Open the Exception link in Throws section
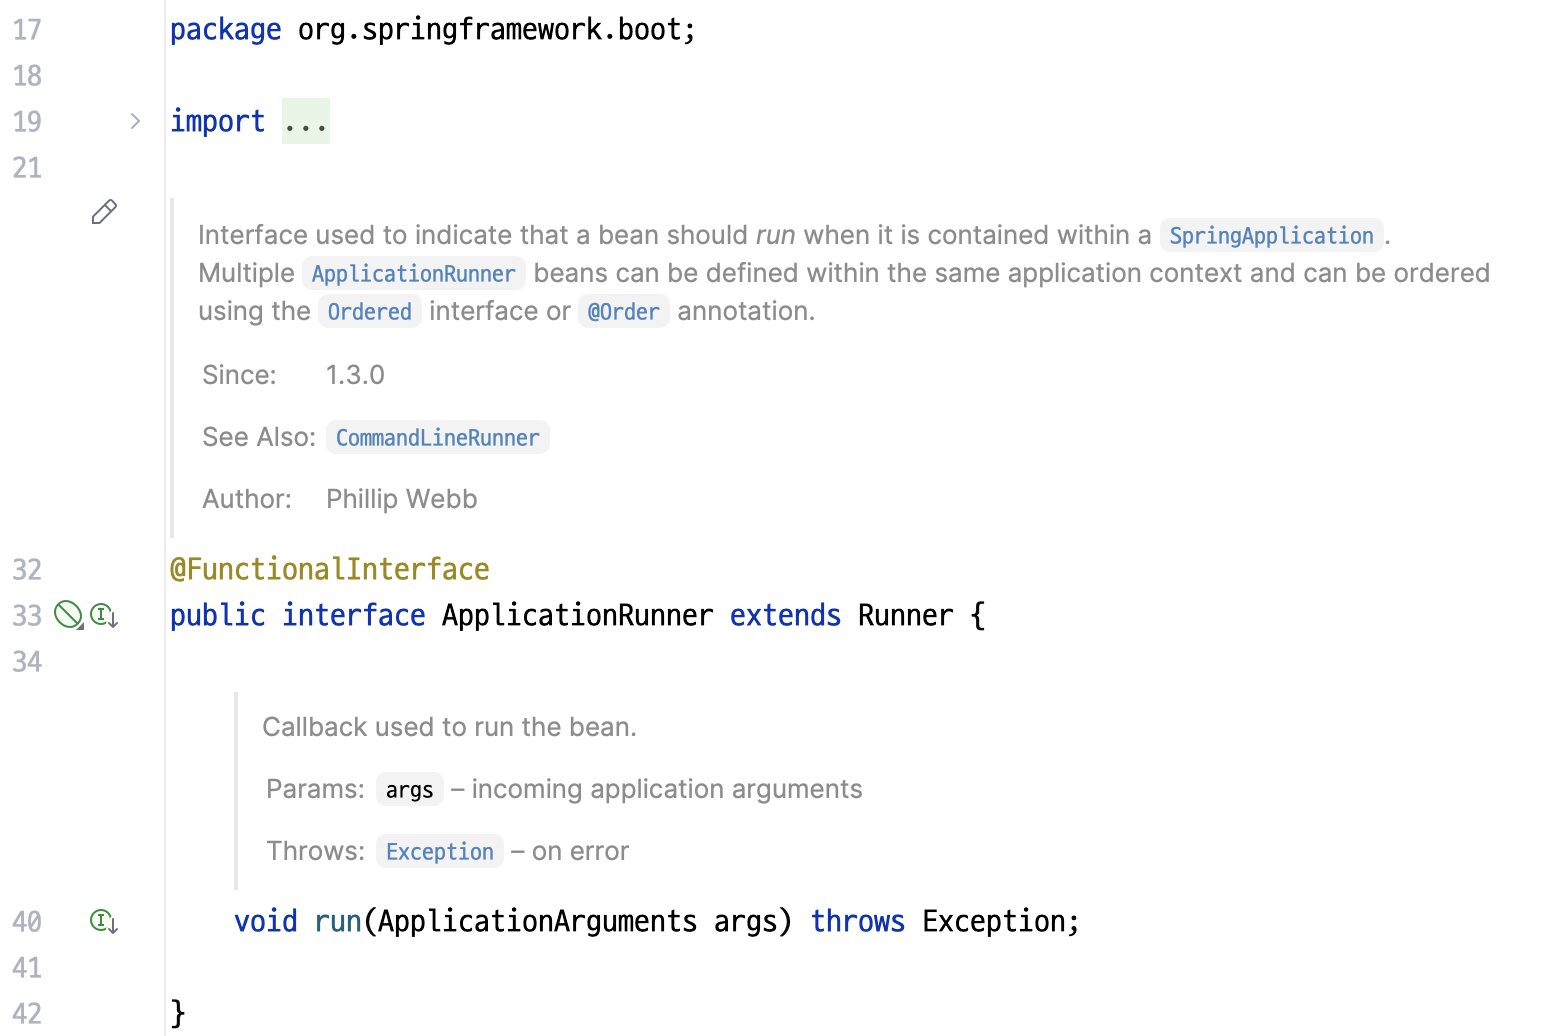Image resolution: width=1552 pixels, height=1036 pixels. [439, 851]
